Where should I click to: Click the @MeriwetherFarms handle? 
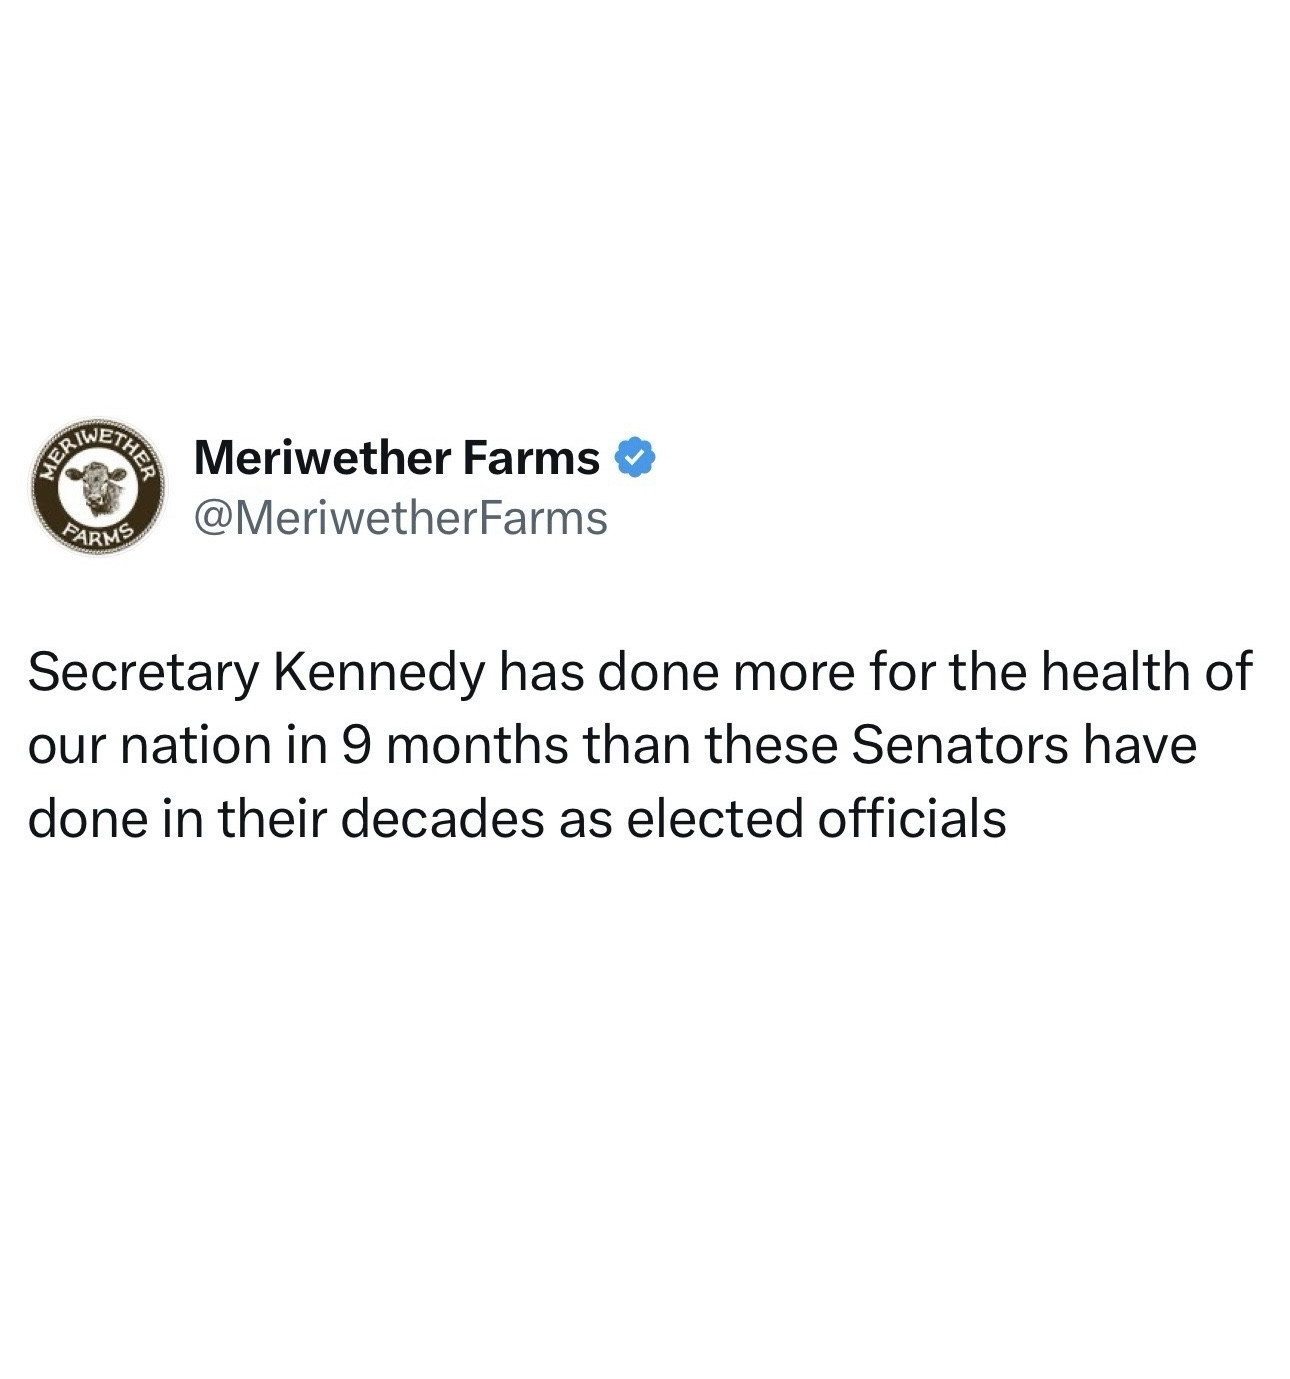tap(400, 518)
